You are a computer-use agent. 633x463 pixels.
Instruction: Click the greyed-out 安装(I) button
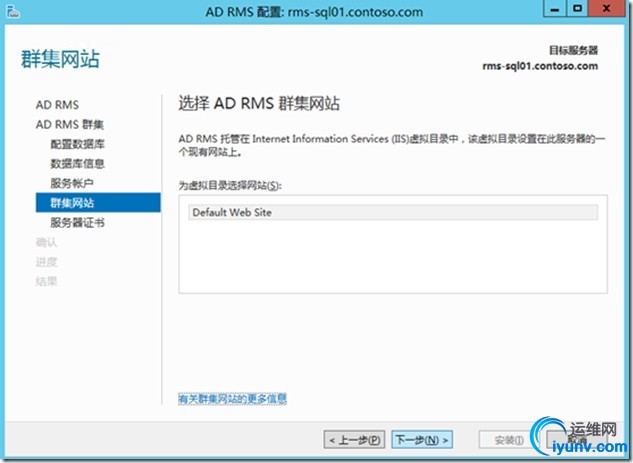point(509,440)
